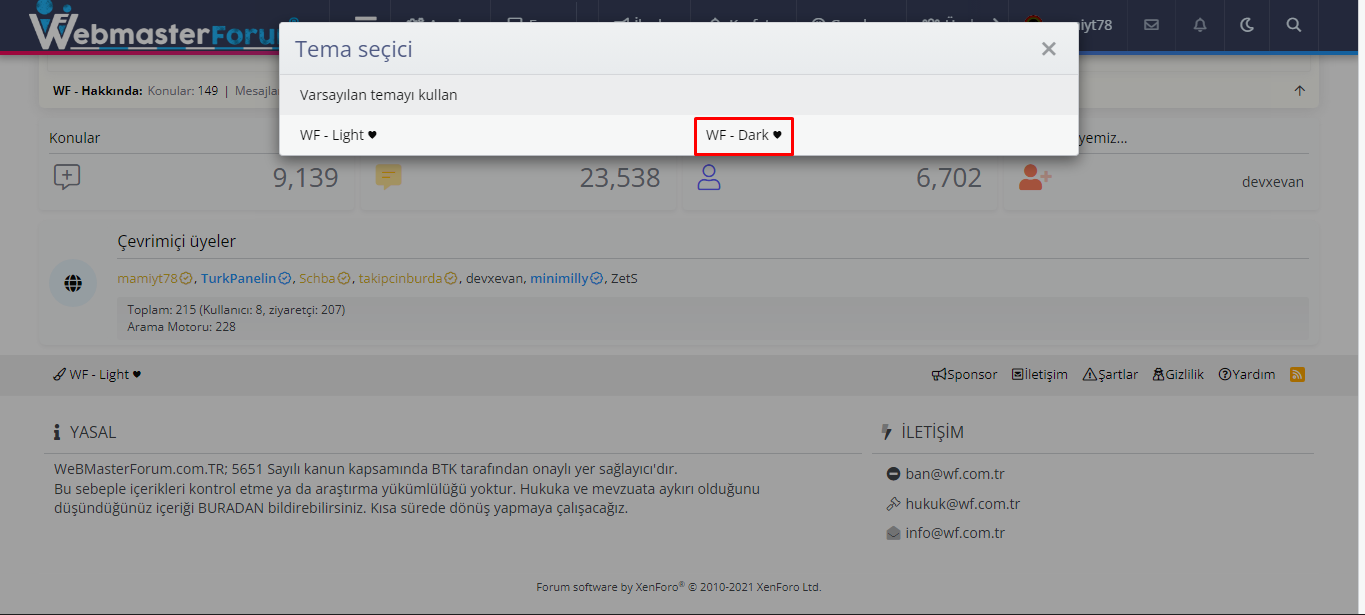The image size is (1365, 615).
Task: Open the Çevrimiçi üyeler heading
Action: point(177,241)
